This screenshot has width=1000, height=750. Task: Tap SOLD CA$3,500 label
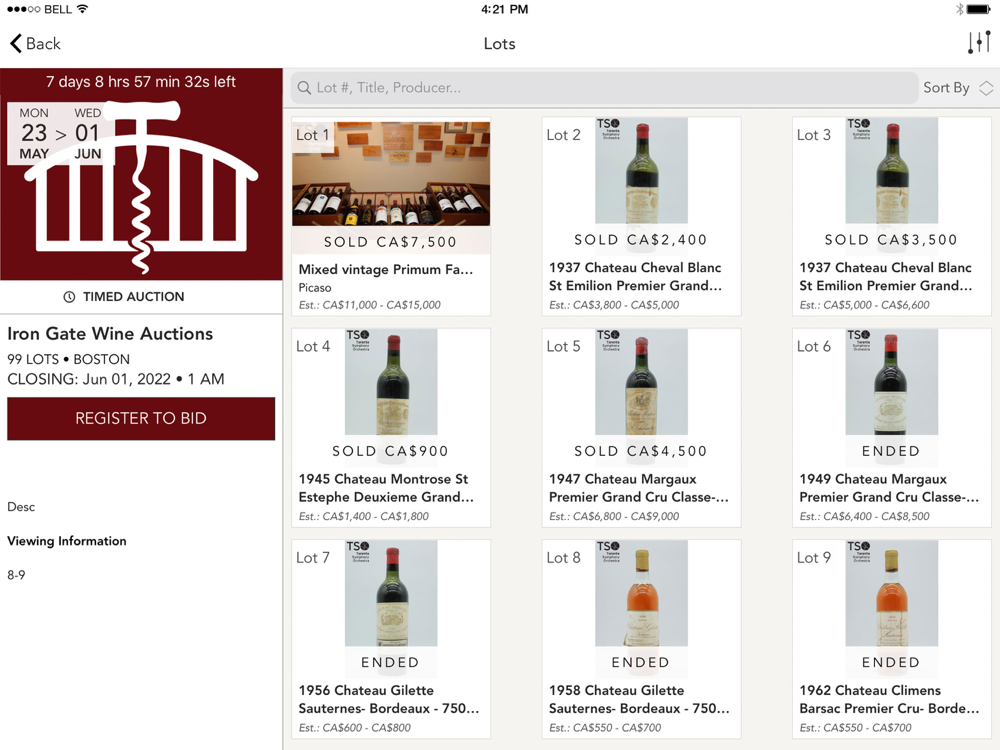tap(891, 240)
